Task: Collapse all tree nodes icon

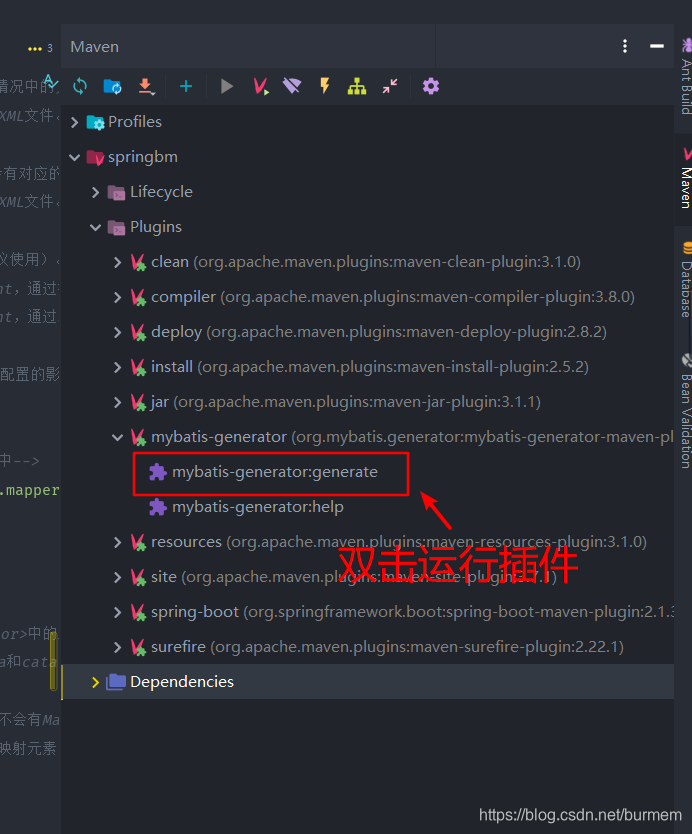Action: [390, 86]
